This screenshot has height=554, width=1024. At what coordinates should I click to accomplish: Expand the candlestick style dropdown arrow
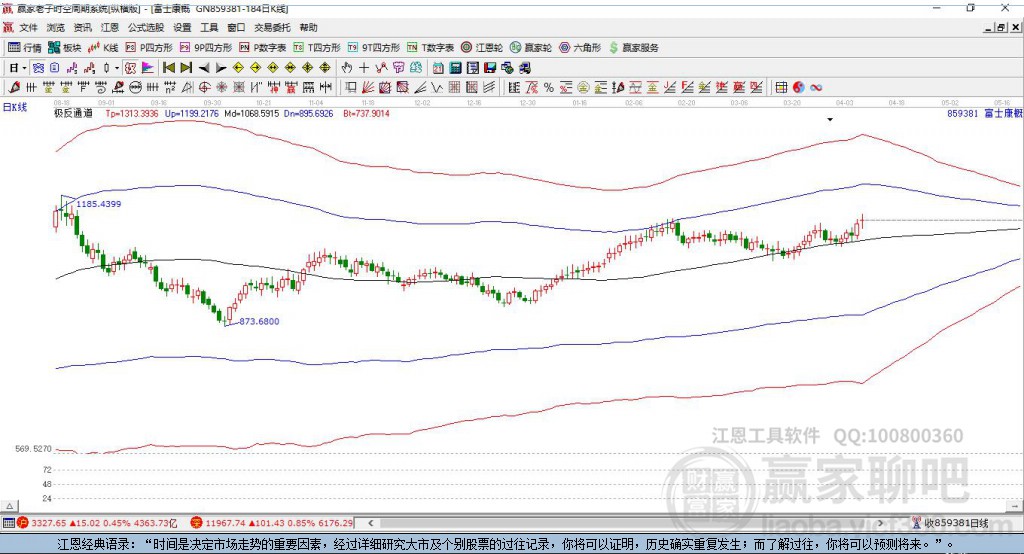click(117, 68)
